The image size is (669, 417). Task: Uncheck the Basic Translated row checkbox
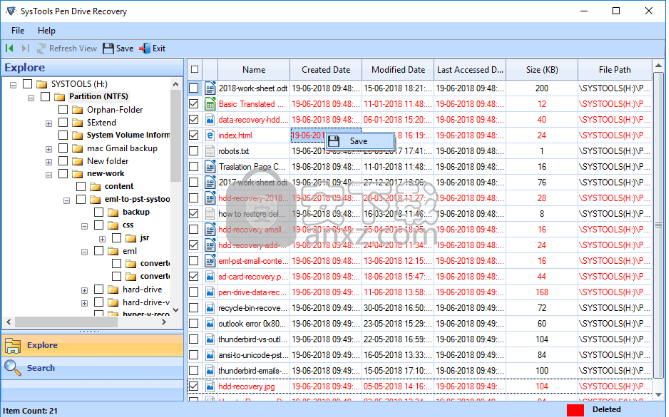pos(194,104)
